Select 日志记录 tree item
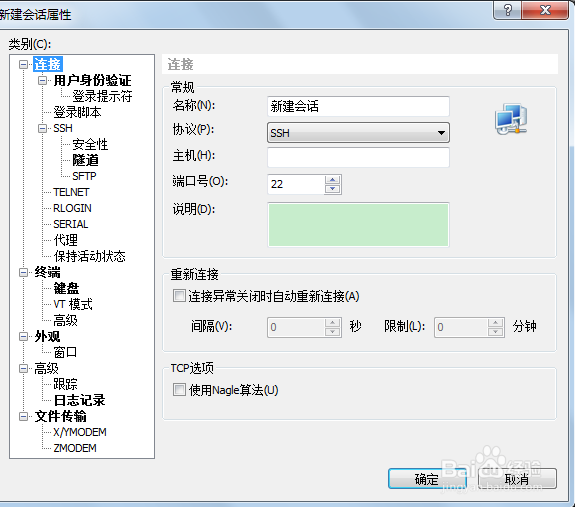 pyautogui.click(x=80, y=400)
